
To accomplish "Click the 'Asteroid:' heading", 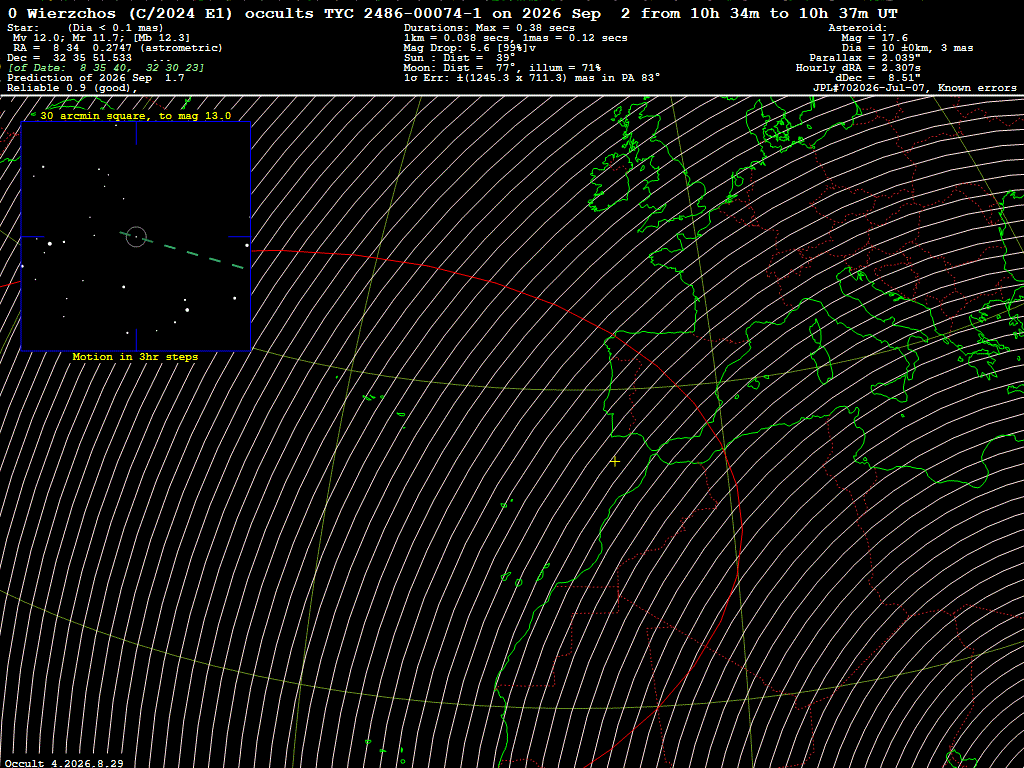I will [x=857, y=28].
